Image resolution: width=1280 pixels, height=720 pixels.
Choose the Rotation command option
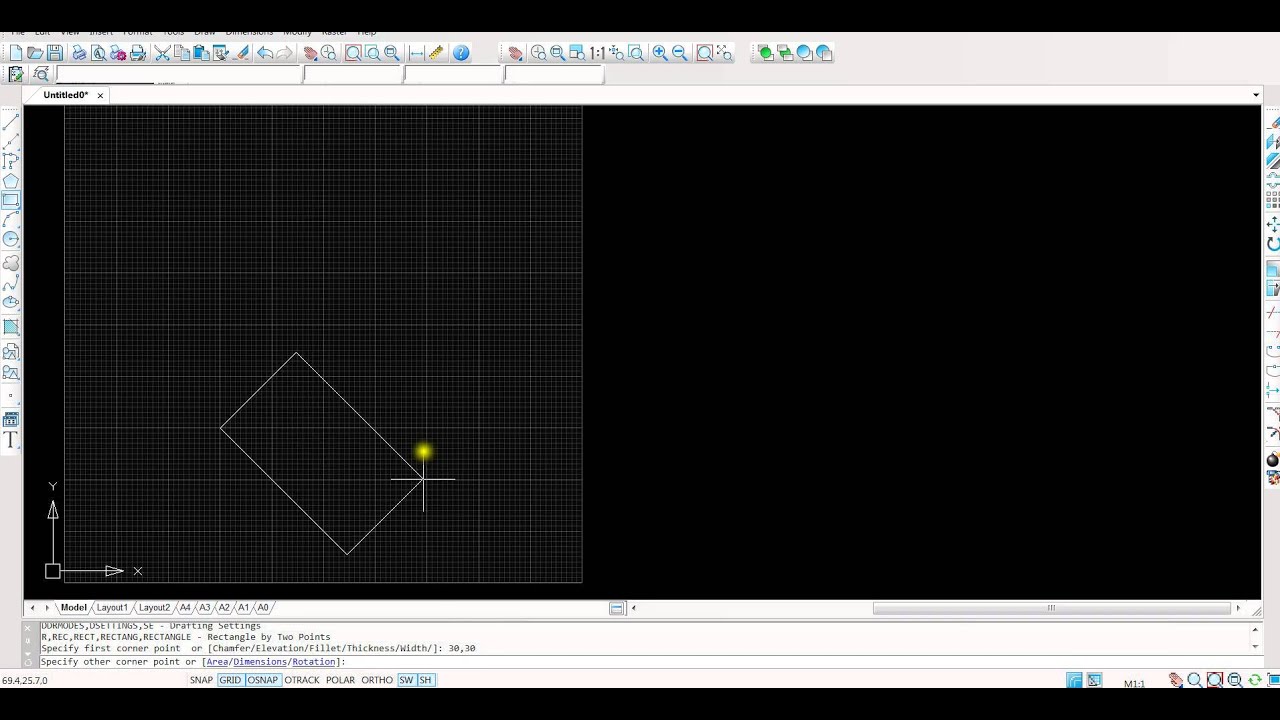314,662
